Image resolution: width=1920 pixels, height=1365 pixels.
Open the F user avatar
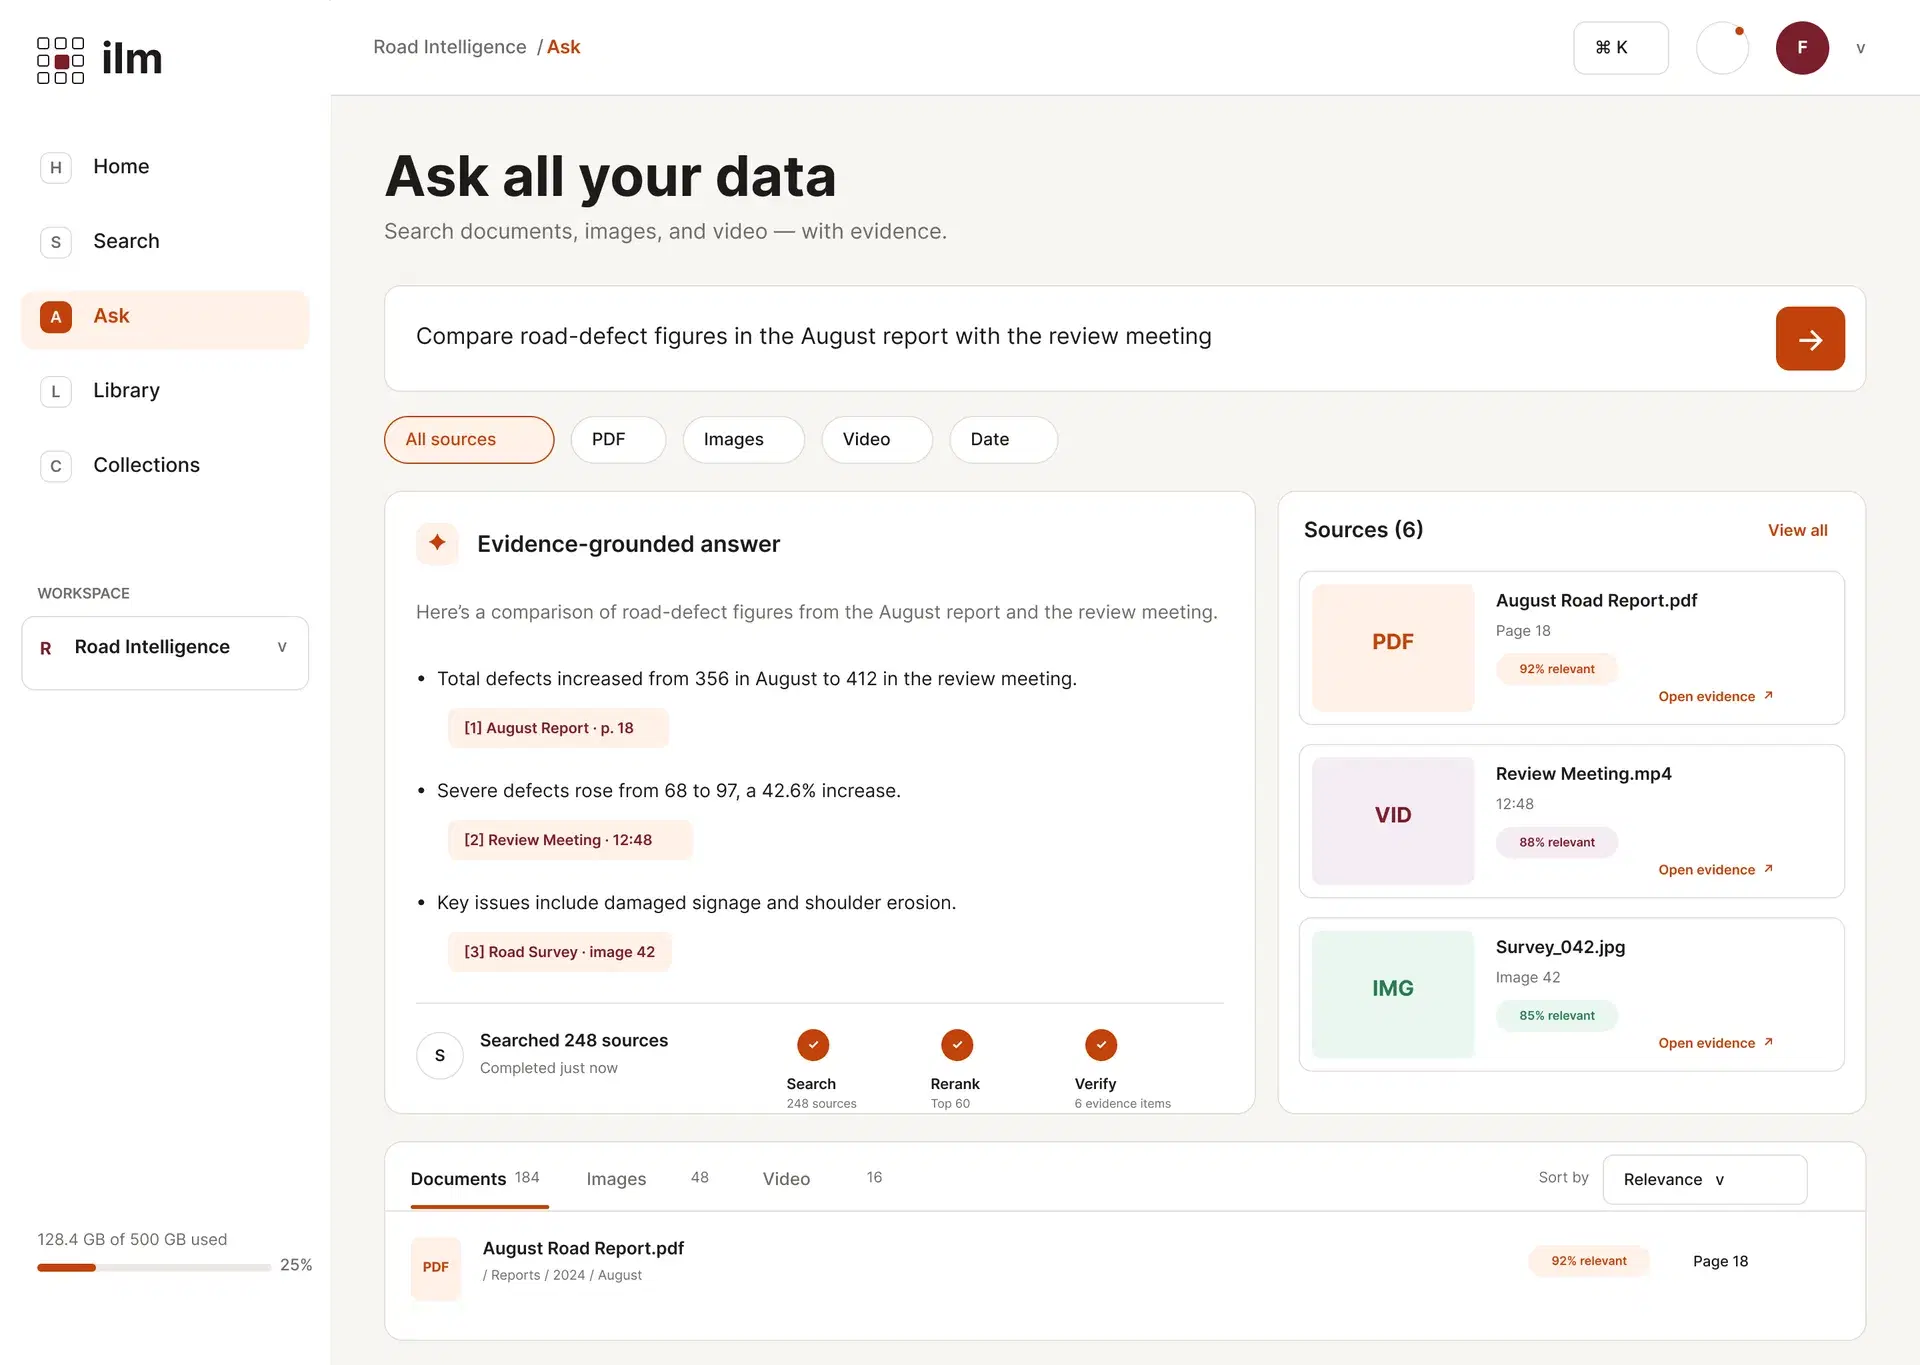click(1802, 48)
